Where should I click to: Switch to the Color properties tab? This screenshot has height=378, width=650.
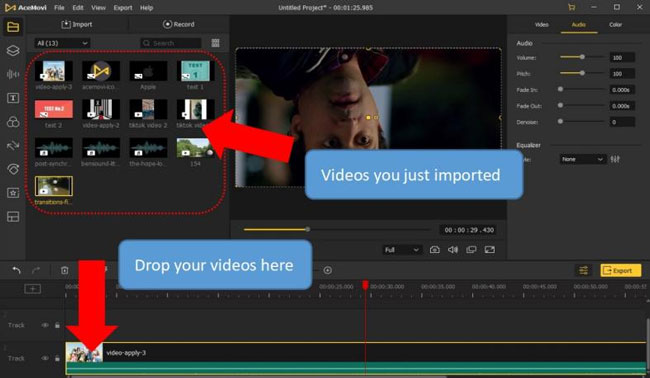coord(615,24)
